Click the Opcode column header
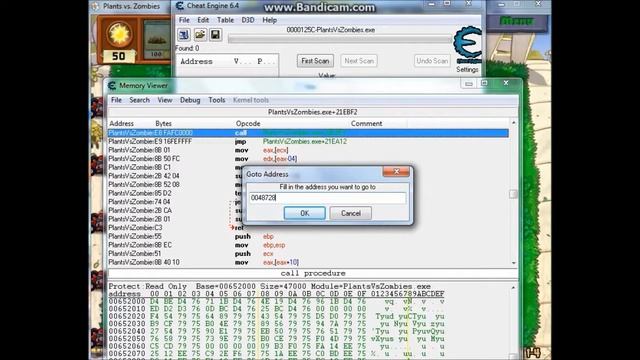640x360 pixels. coord(248,123)
